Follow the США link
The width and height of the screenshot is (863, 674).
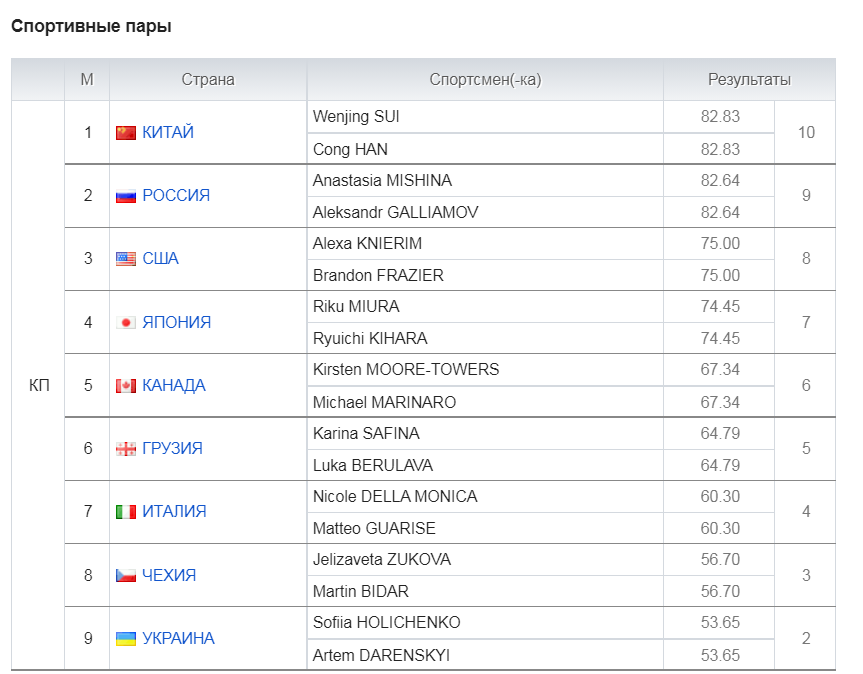pos(160,259)
